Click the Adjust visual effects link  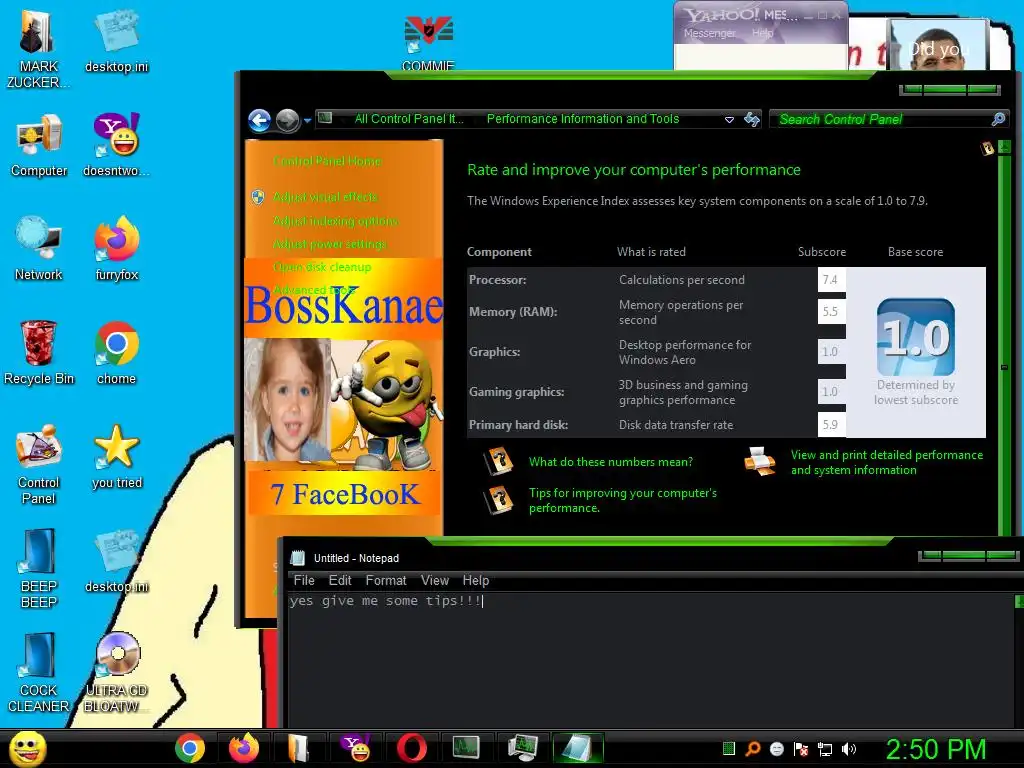325,197
